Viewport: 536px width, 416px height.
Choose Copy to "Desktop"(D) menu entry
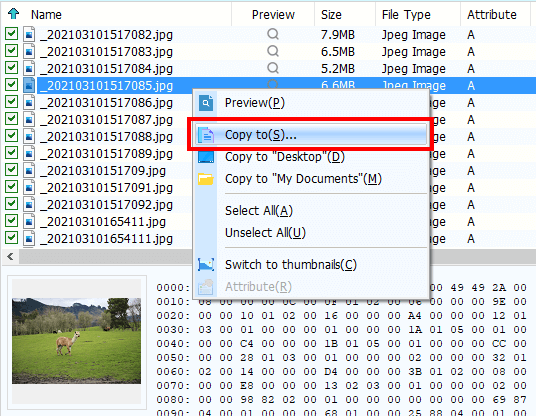click(x=311, y=157)
